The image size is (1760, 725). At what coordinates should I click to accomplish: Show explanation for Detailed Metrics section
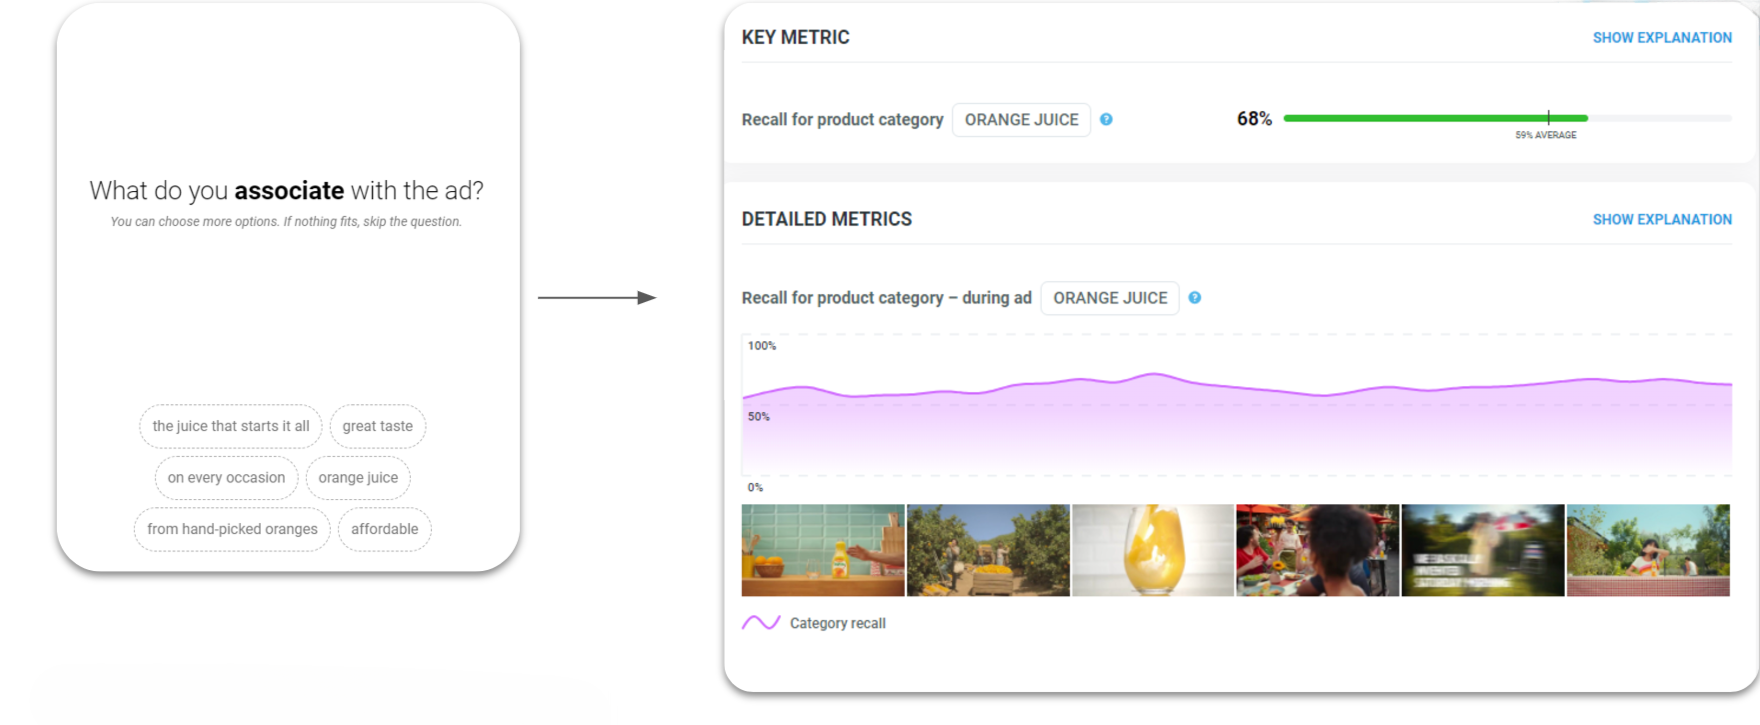pos(1662,219)
